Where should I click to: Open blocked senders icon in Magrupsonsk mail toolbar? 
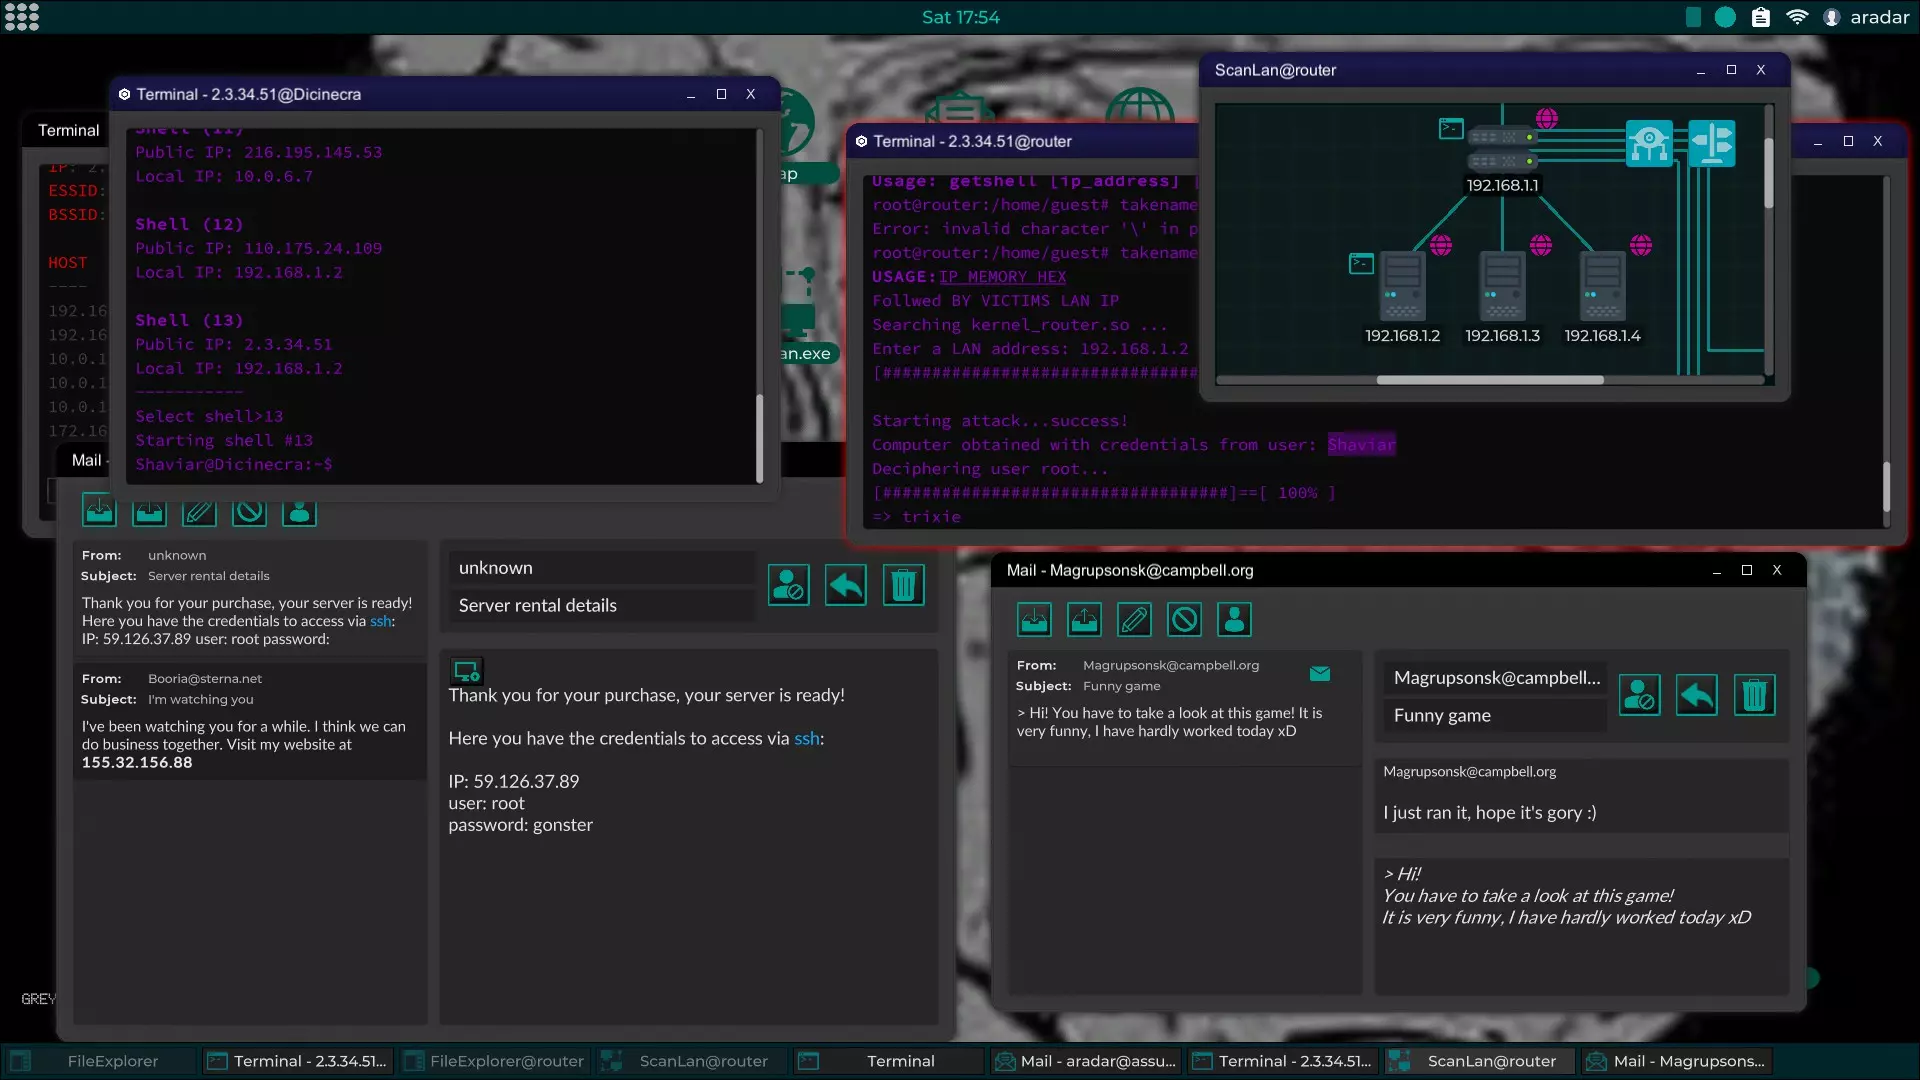(1184, 620)
